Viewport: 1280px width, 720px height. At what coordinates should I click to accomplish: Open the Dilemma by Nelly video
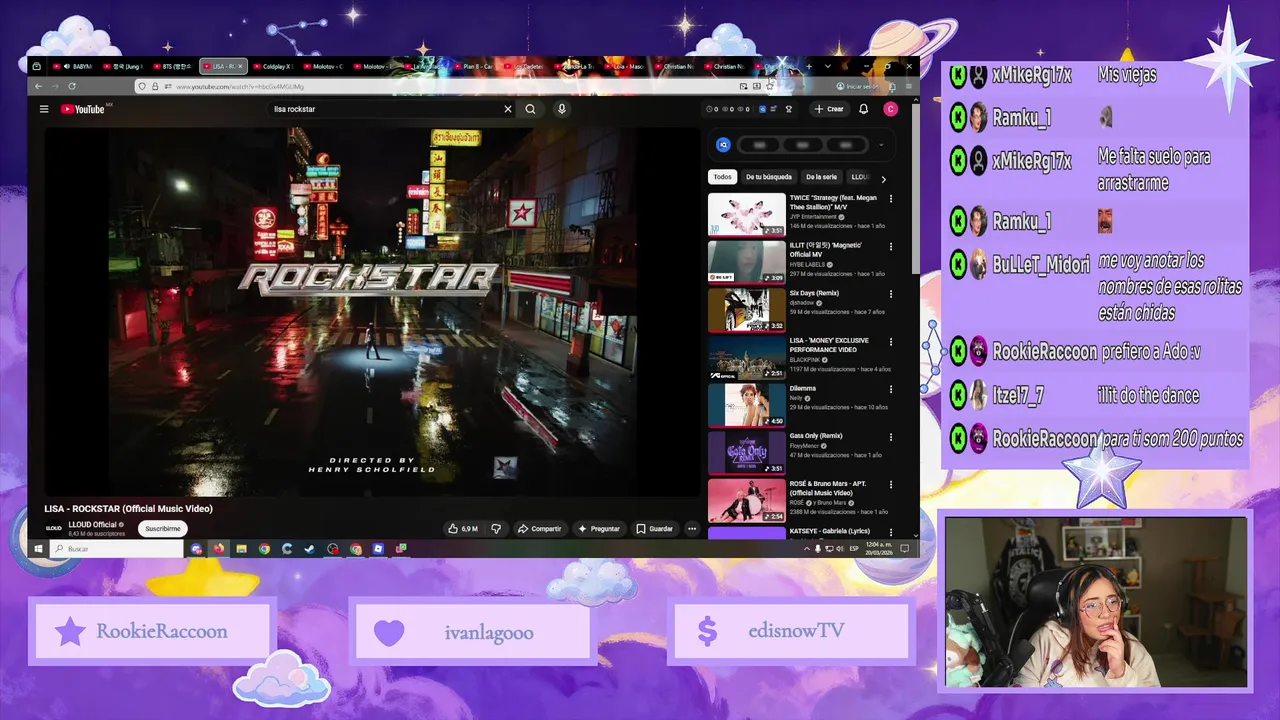click(x=747, y=405)
